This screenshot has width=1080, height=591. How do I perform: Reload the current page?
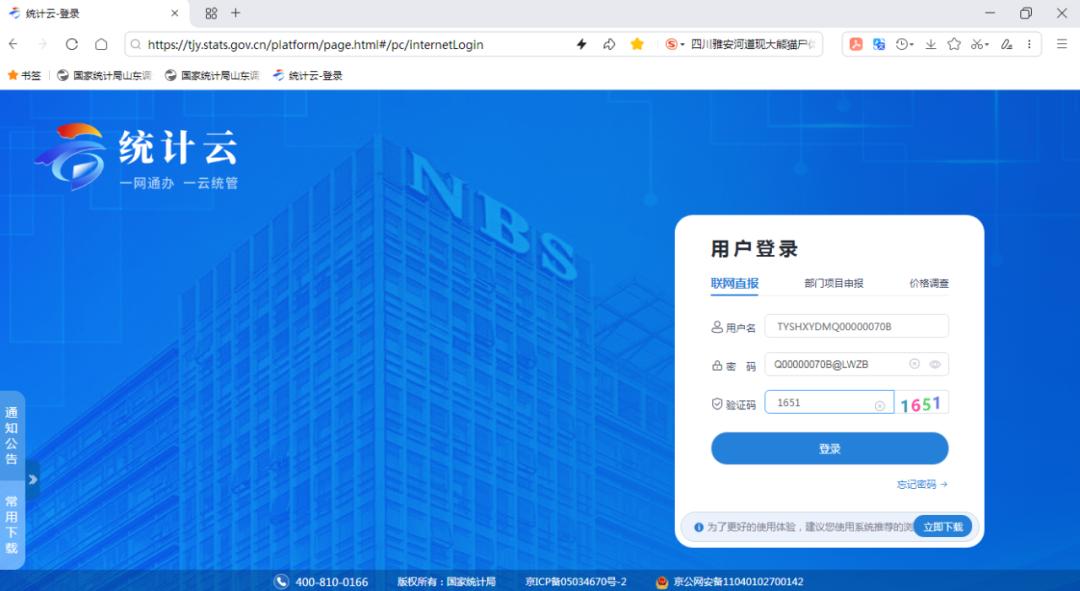[72, 44]
